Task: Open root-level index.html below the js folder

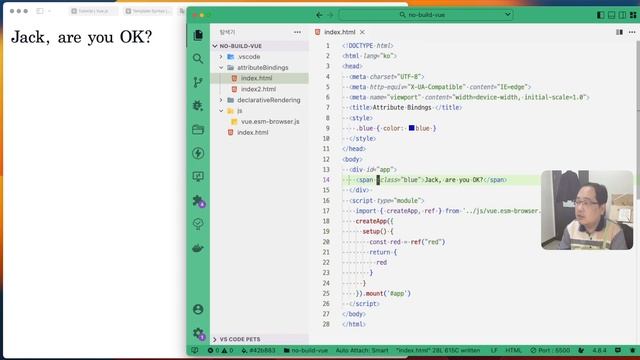Action: point(253,132)
